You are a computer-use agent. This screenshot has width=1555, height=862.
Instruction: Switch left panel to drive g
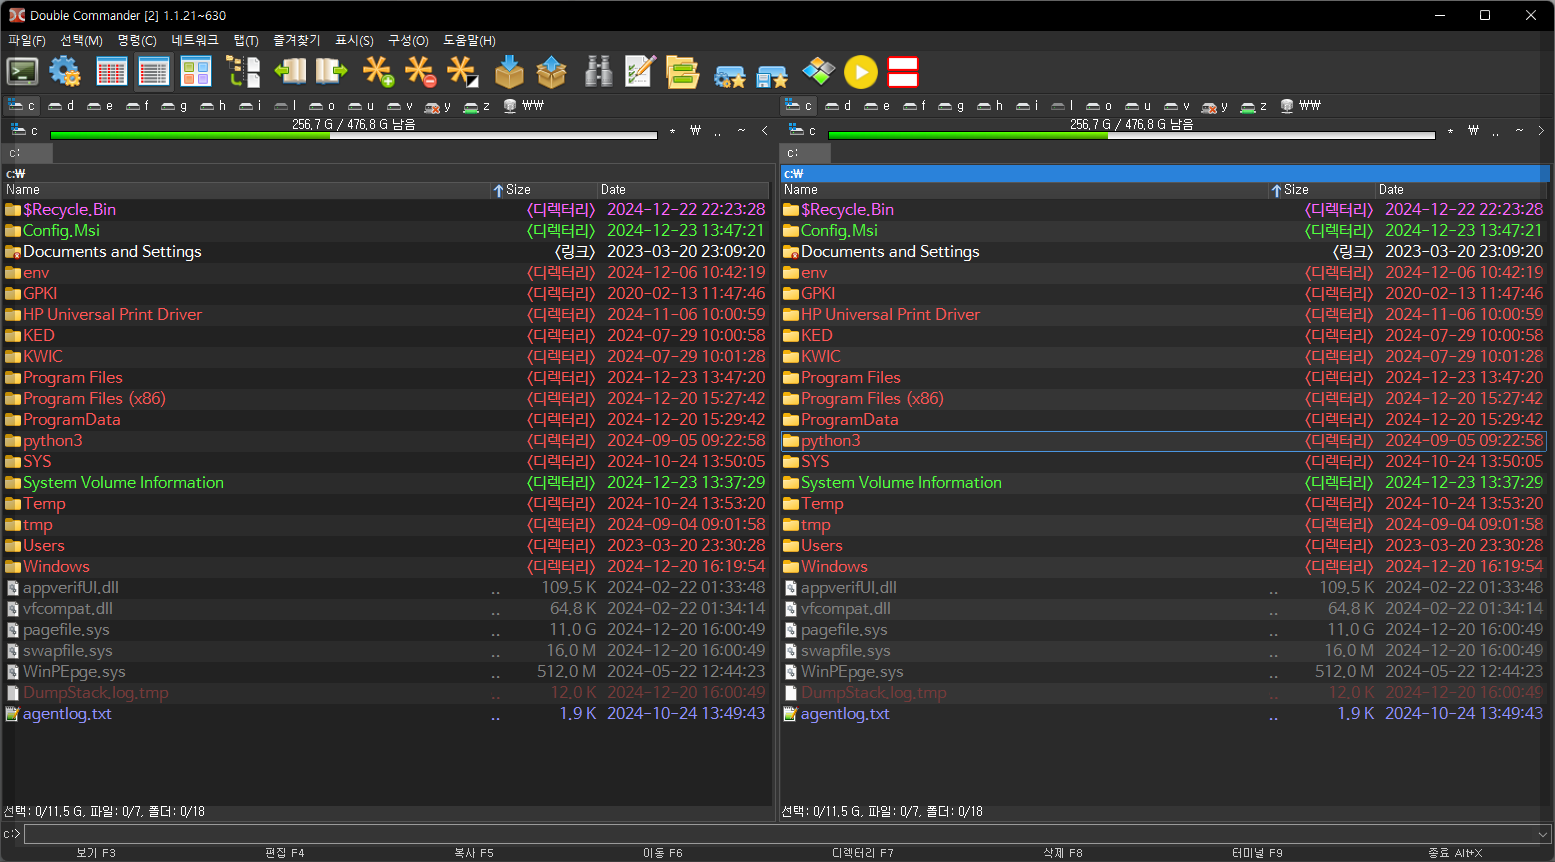[174, 105]
